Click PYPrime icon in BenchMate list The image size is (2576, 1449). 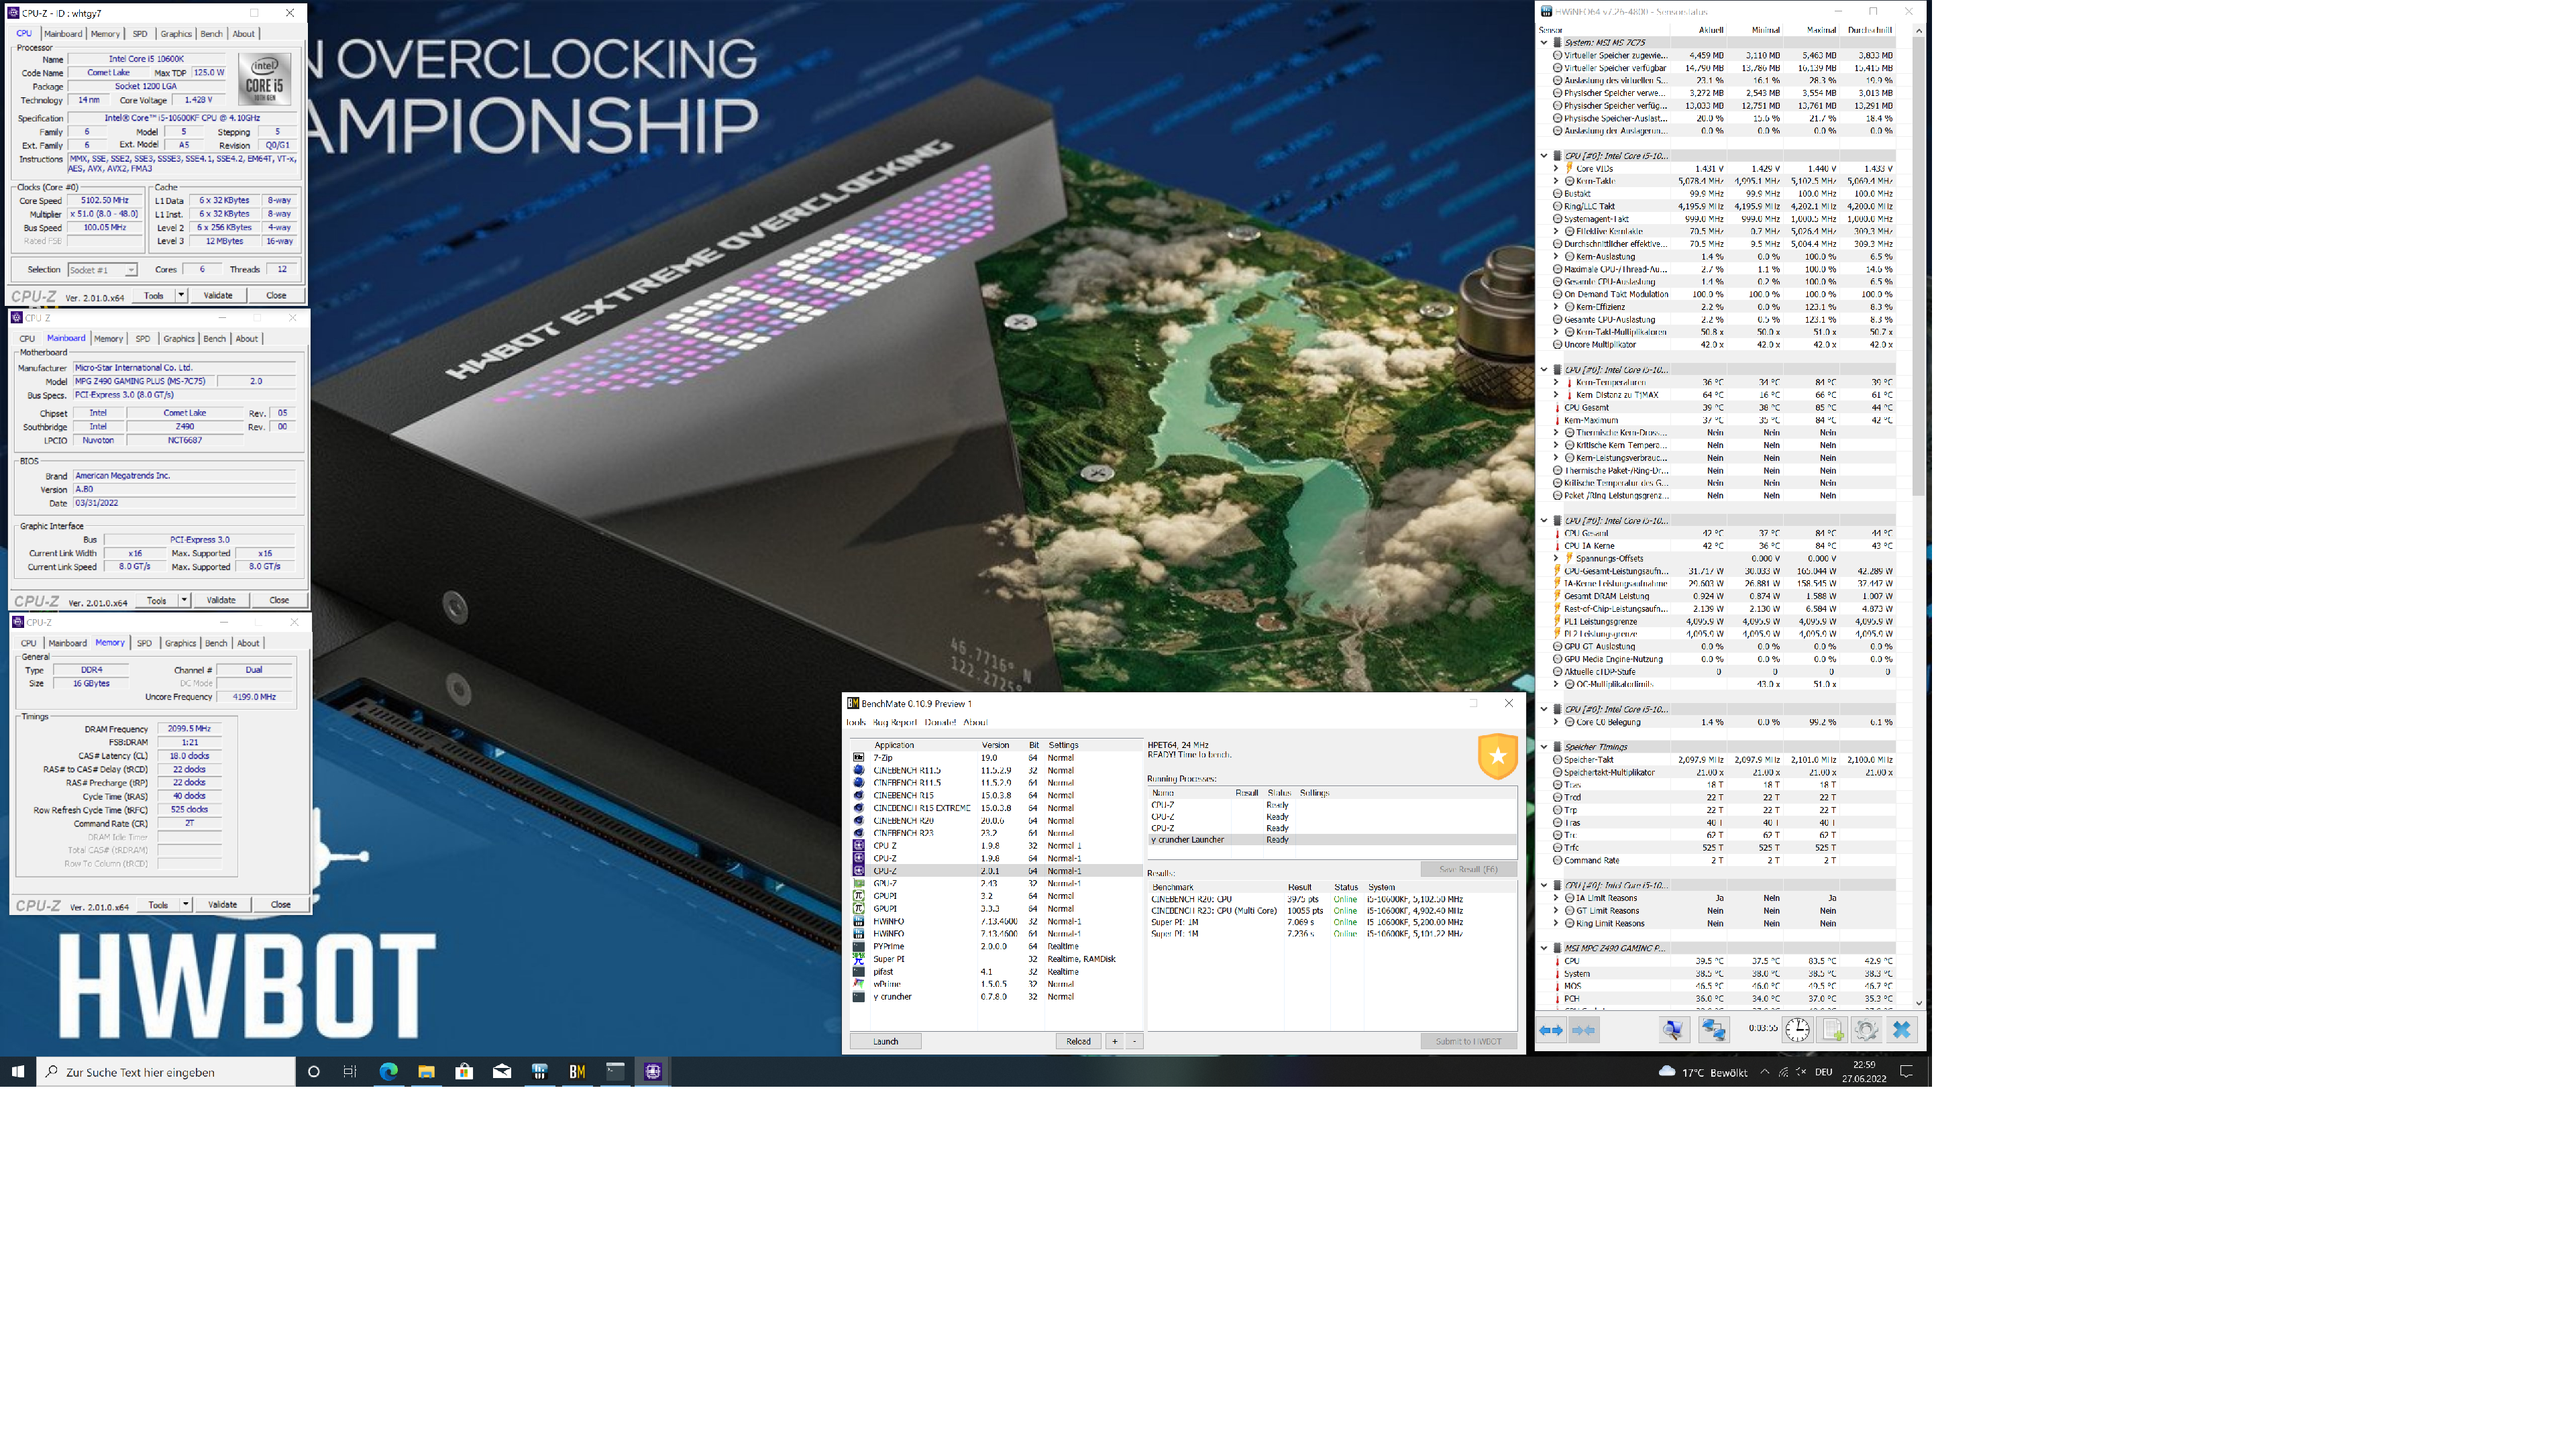pyautogui.click(x=858, y=946)
